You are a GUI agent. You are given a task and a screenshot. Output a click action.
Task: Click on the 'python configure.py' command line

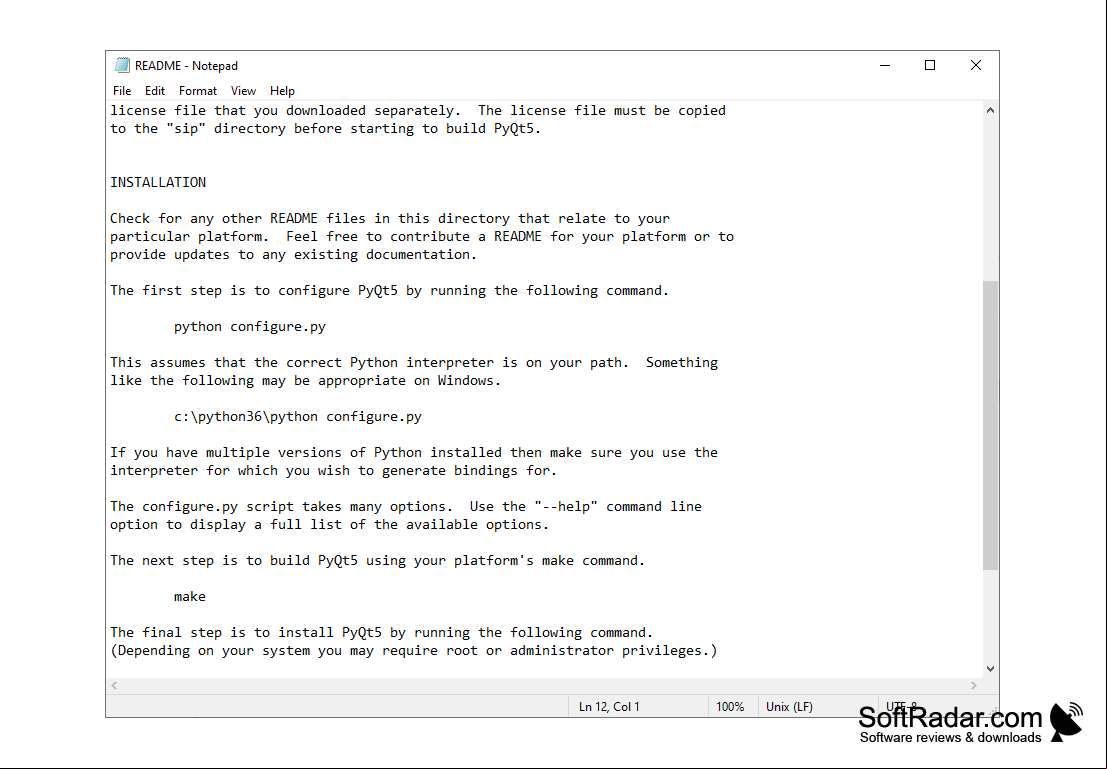click(x=250, y=326)
